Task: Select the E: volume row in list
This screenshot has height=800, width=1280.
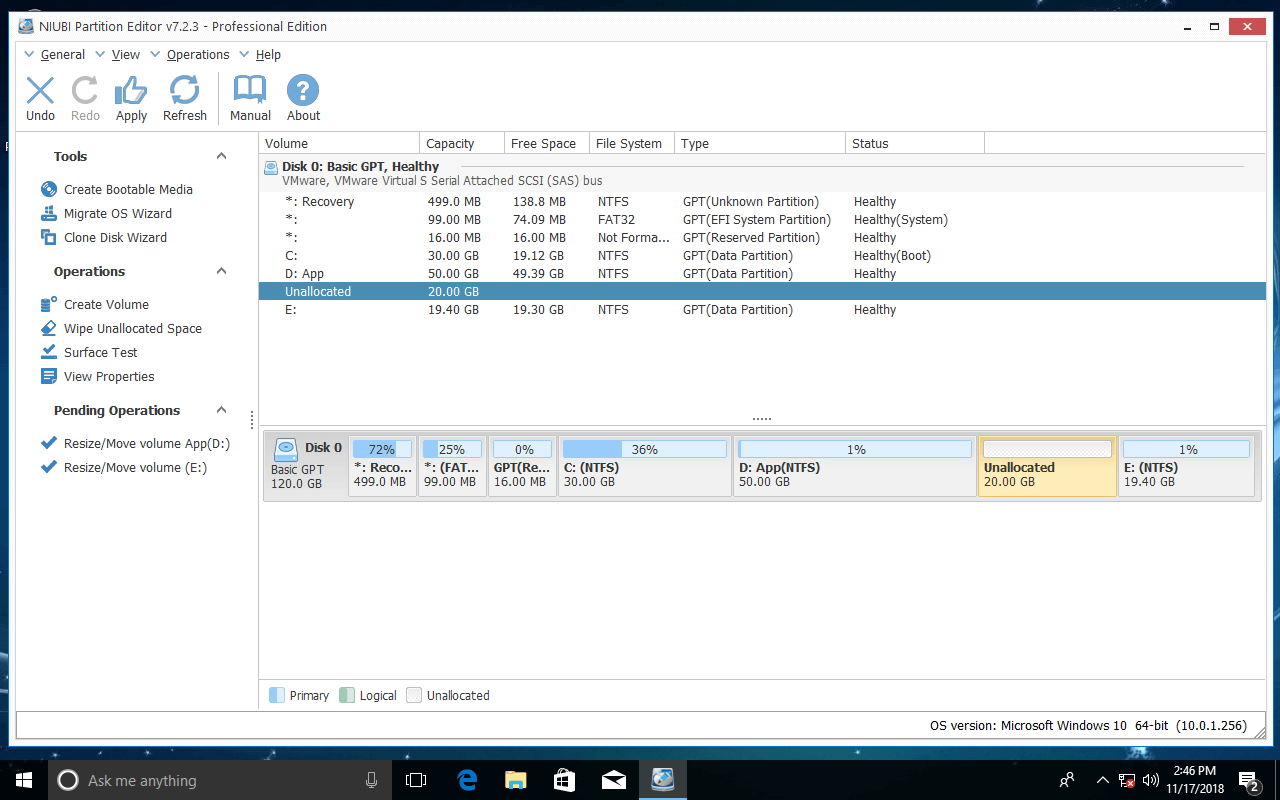Action: click(762, 309)
